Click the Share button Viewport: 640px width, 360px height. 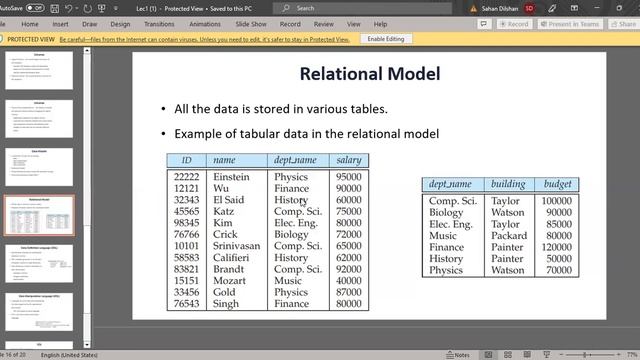pos(624,24)
